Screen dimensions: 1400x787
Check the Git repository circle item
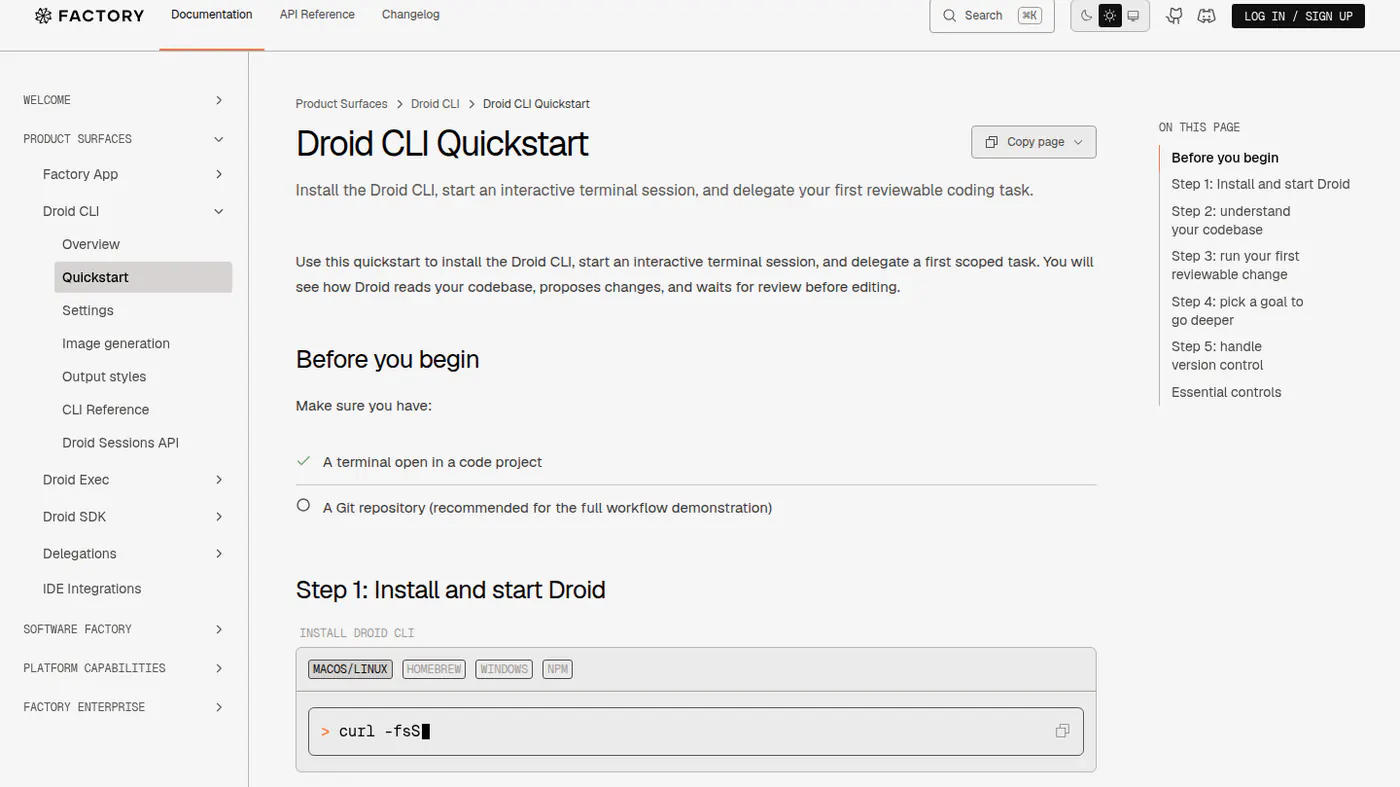303,506
